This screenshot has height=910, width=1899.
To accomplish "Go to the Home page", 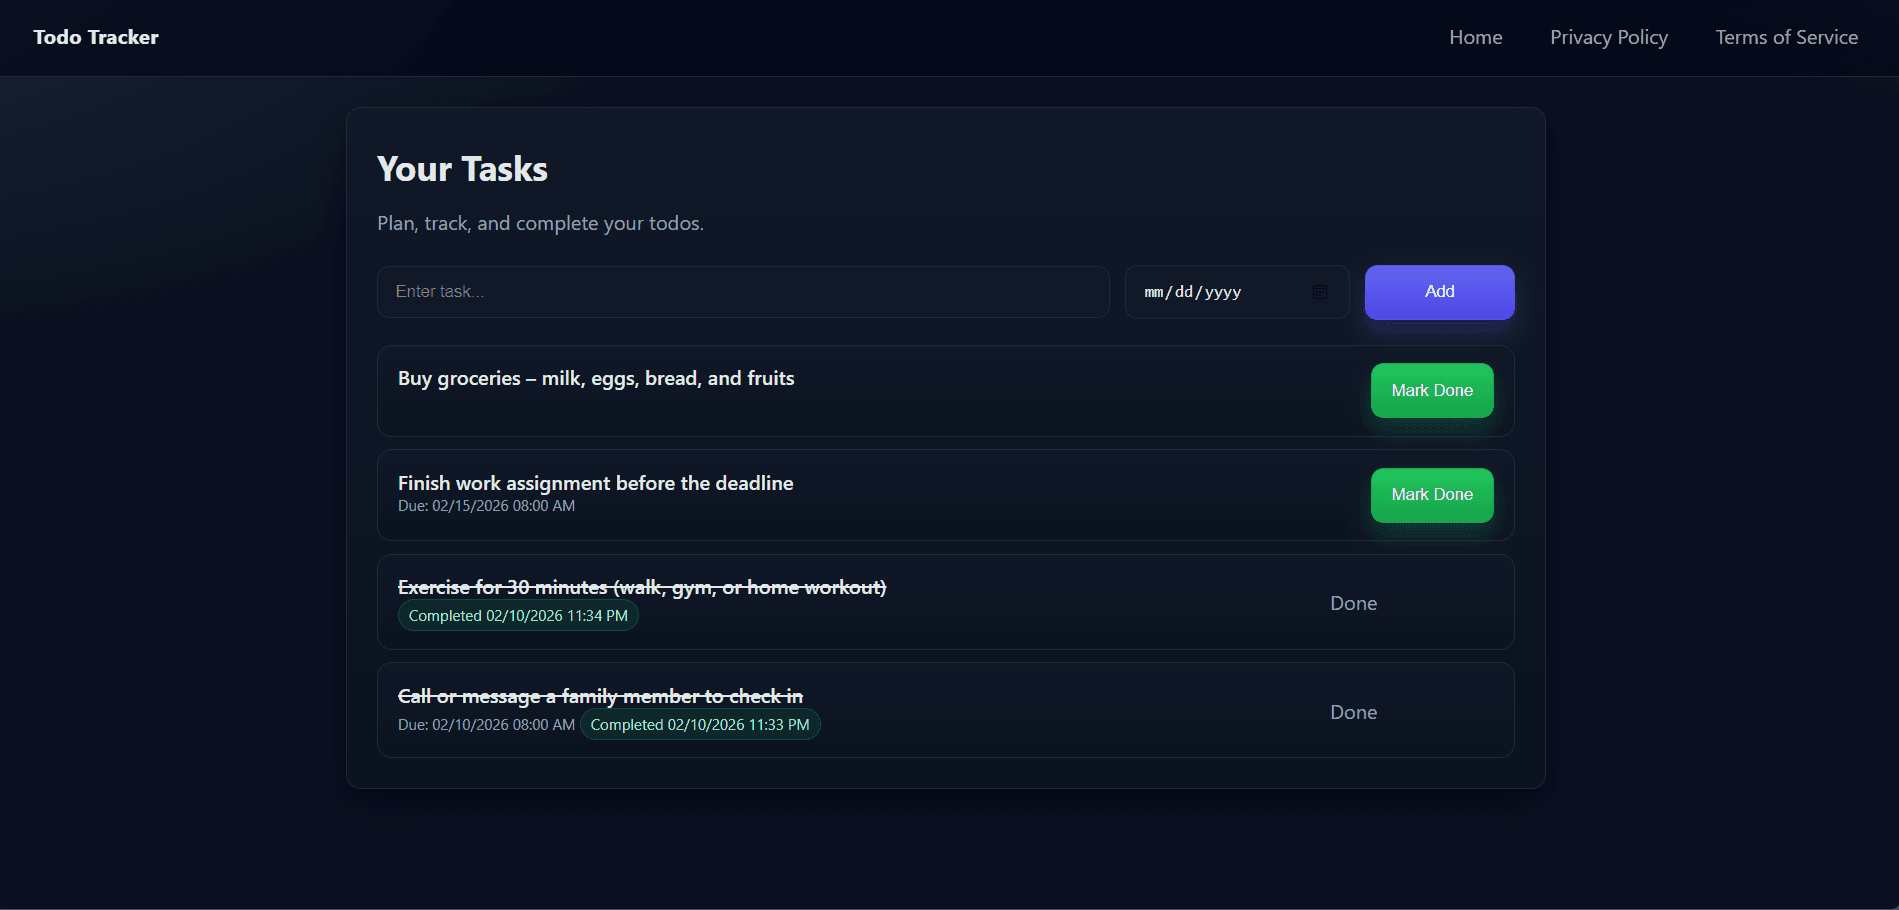I will pyautogui.click(x=1475, y=37).
